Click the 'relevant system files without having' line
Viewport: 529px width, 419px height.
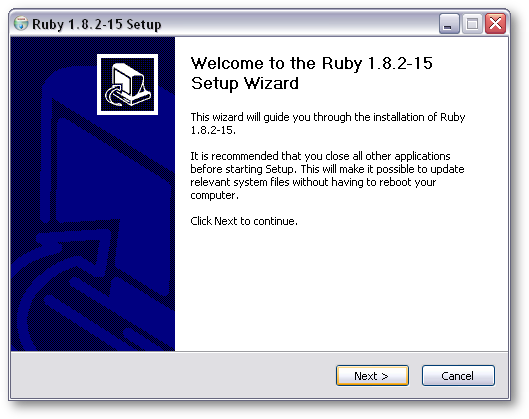click(x=313, y=182)
